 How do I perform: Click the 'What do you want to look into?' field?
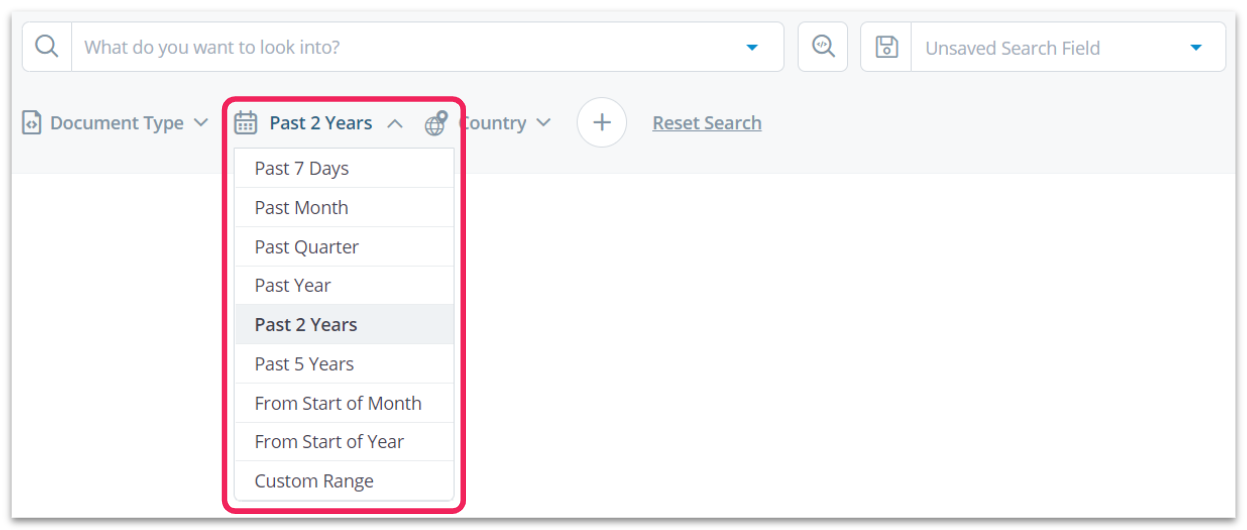tap(400, 47)
